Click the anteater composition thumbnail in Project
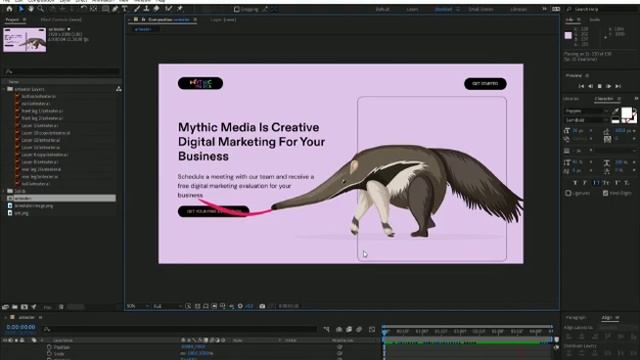 [x=24, y=40]
